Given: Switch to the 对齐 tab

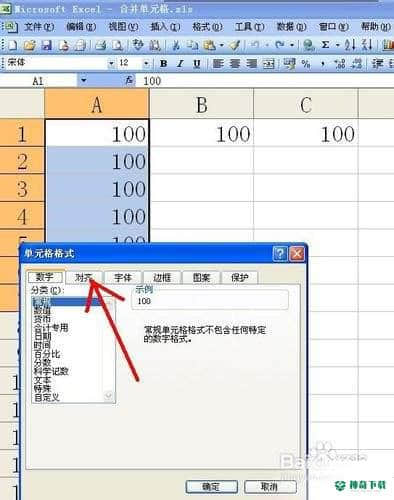Looking at the screenshot, I should click(x=83, y=277).
